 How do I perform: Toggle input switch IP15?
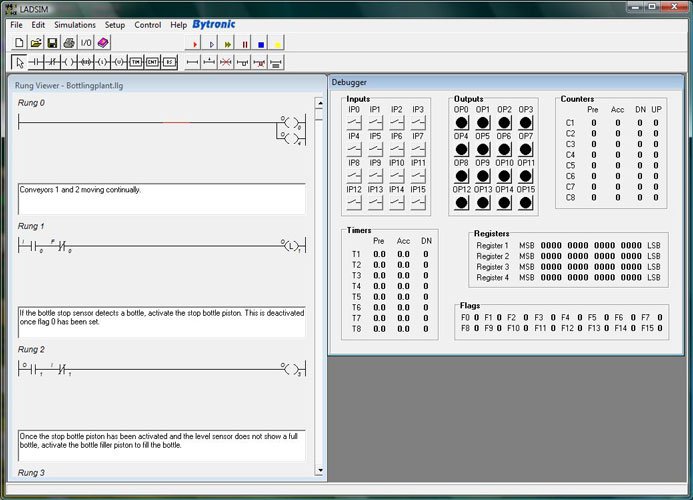point(418,202)
